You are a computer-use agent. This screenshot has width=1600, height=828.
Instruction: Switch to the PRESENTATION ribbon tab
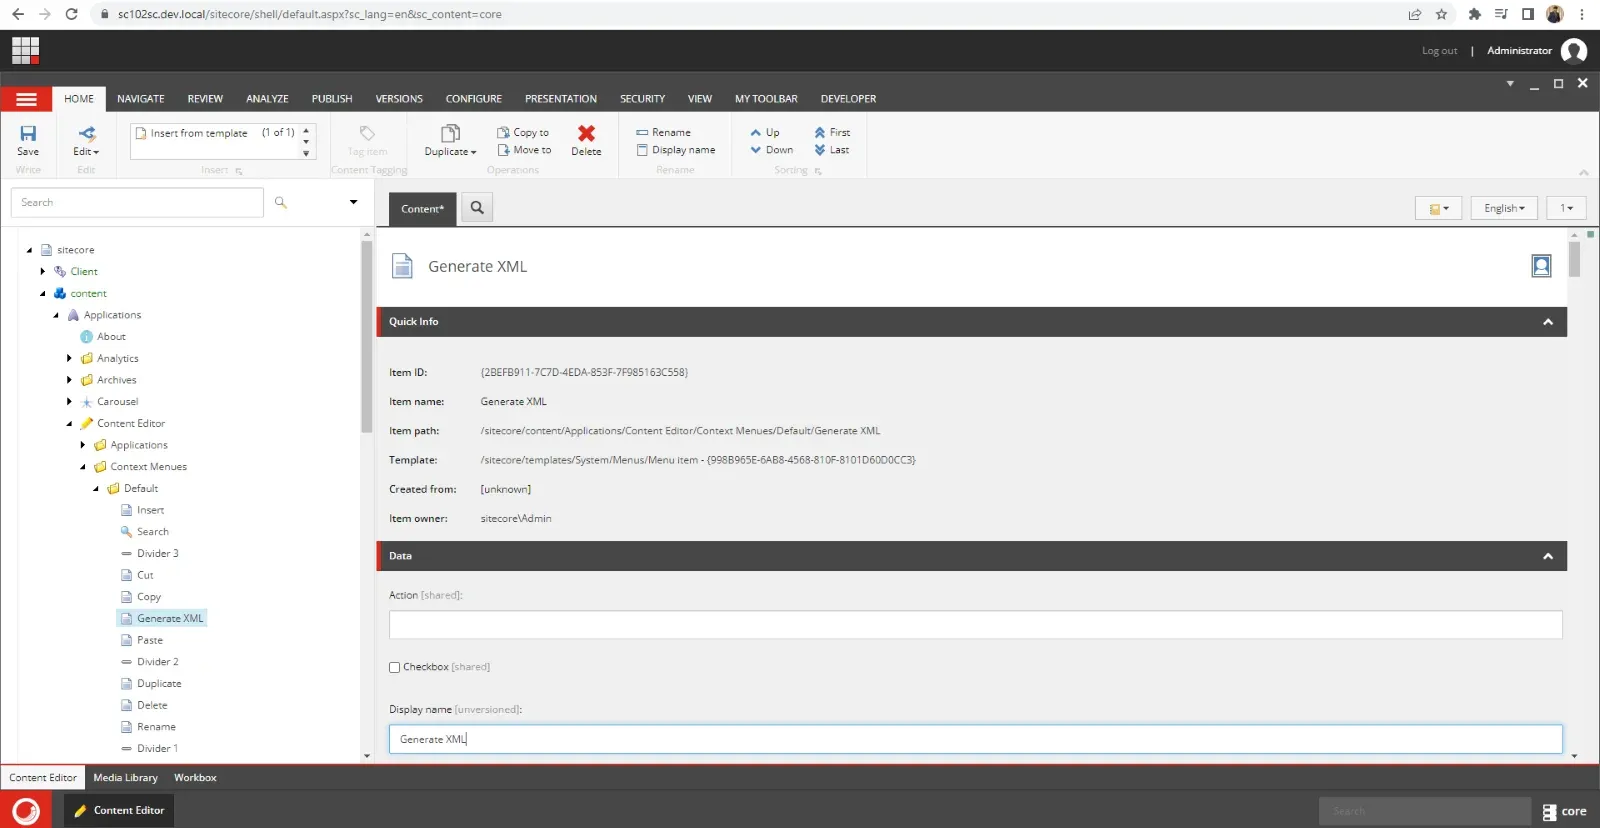pyautogui.click(x=561, y=99)
